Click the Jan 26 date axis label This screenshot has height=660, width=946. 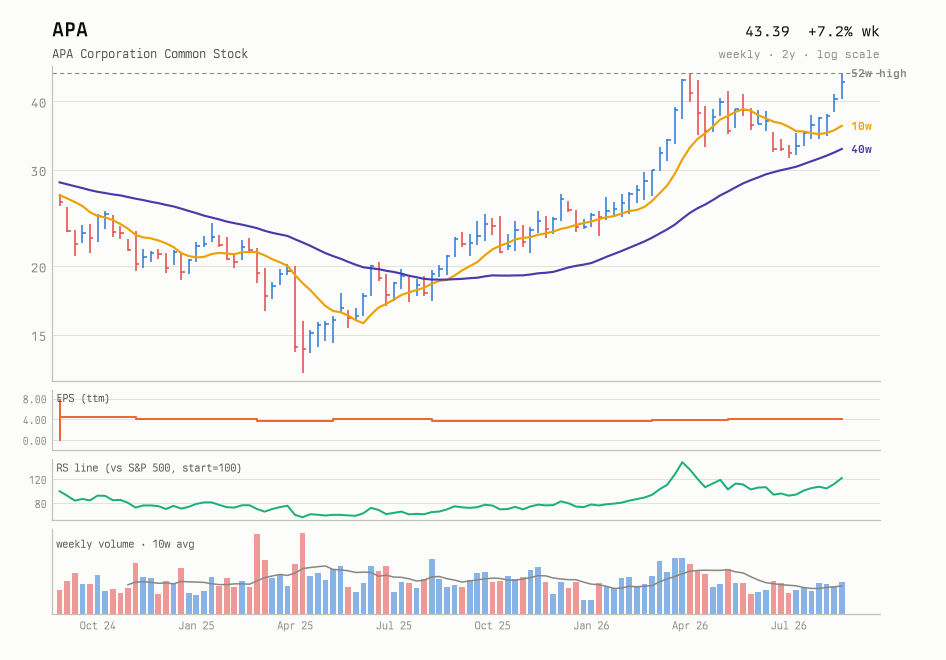click(x=591, y=626)
